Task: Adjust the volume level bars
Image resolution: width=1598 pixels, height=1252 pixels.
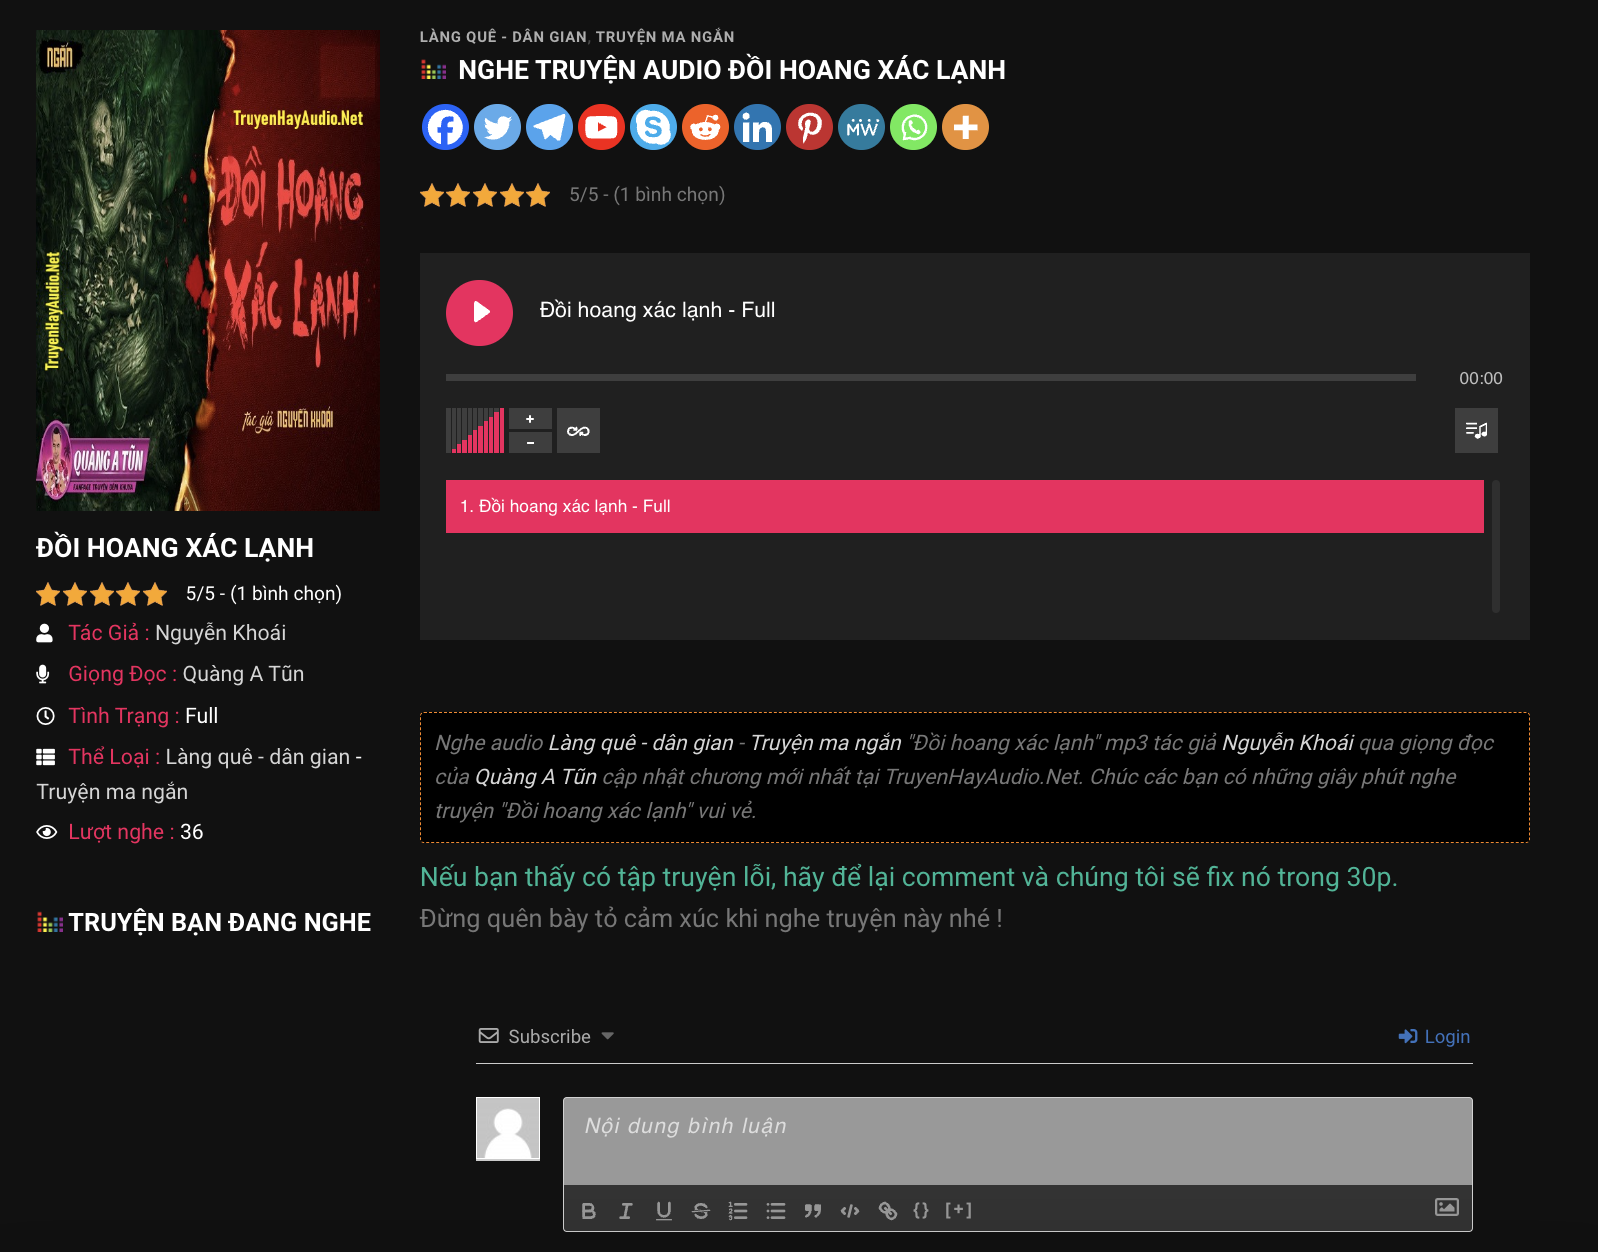Action: (x=475, y=431)
